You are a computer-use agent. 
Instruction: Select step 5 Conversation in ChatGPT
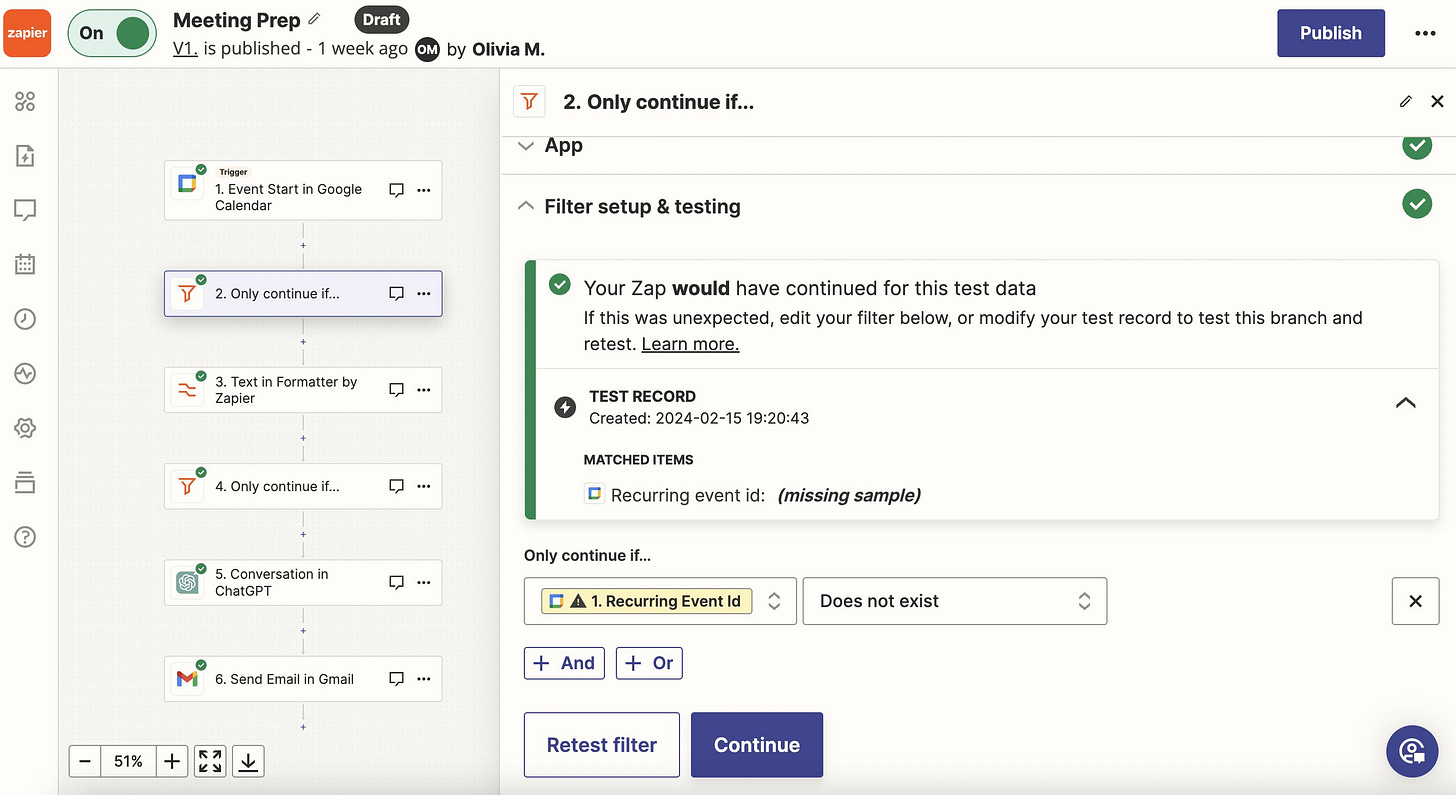coord(303,582)
